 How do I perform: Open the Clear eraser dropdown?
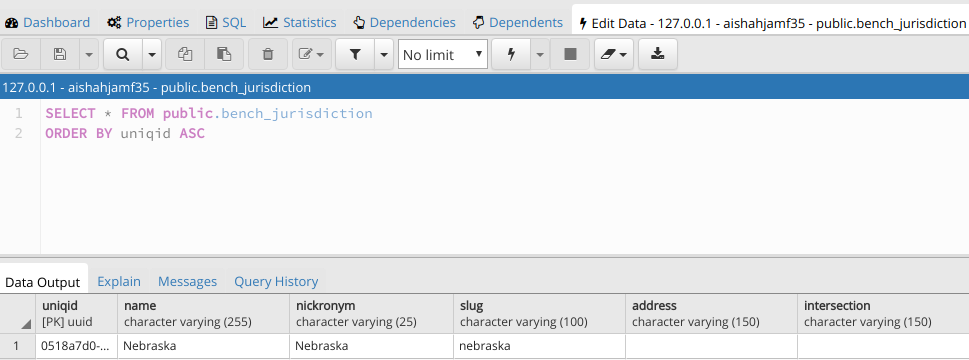pos(614,54)
